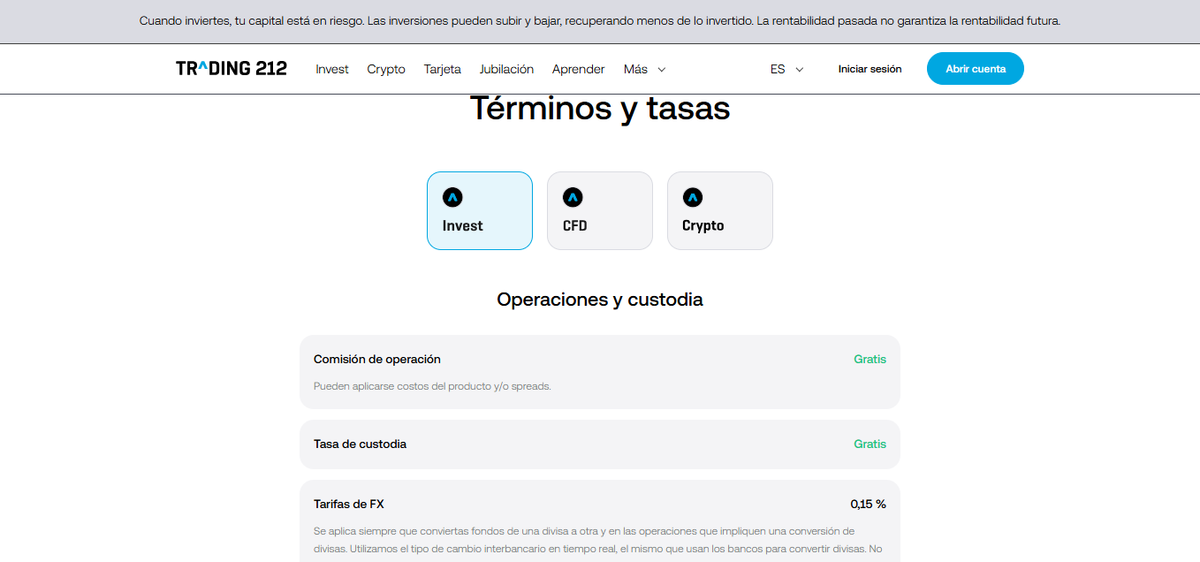This screenshot has height=562, width=1200.
Task: Expand the ES language selector
Action: pos(787,69)
